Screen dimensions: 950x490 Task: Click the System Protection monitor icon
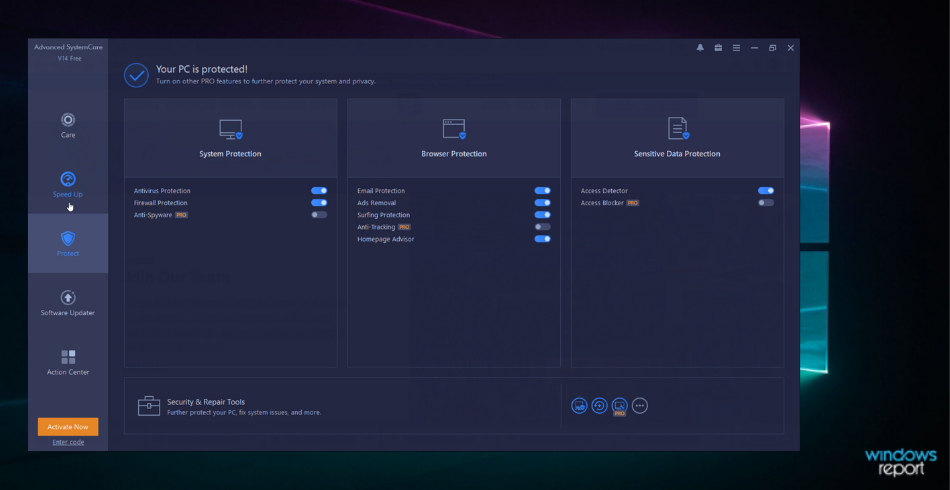coord(231,129)
